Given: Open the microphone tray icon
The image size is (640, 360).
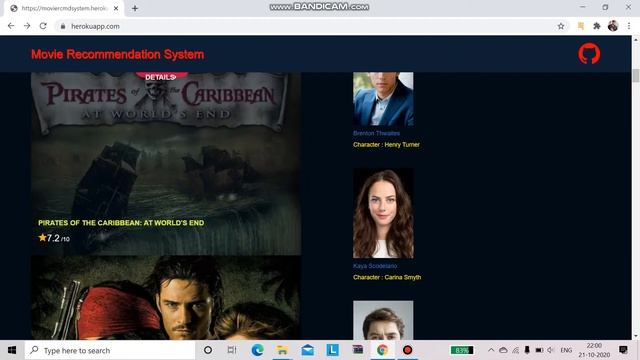Looking at the screenshot, I should pos(527,350).
